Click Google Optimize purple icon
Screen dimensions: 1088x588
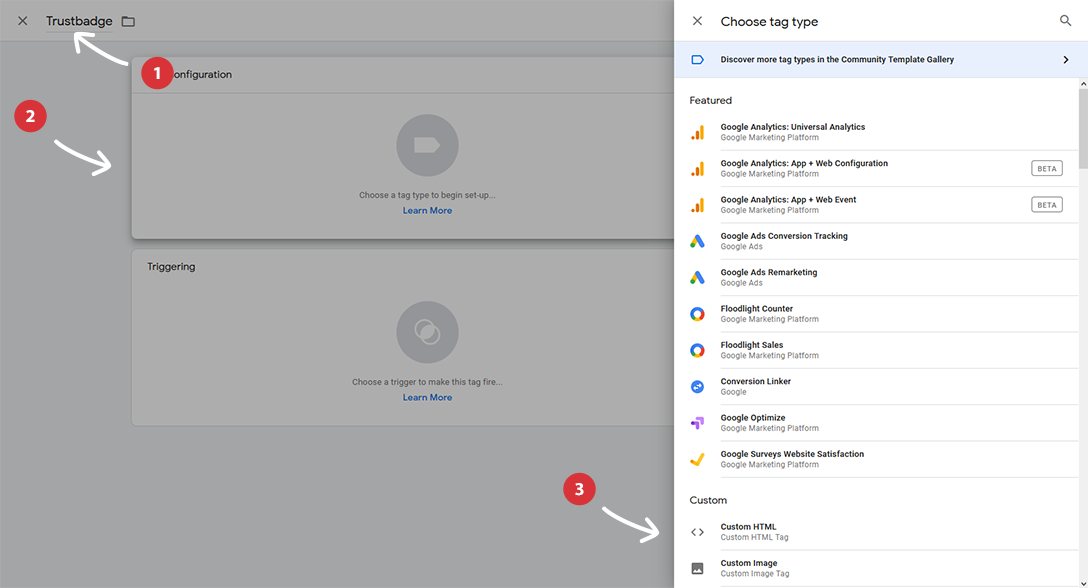pyautogui.click(x=697, y=423)
